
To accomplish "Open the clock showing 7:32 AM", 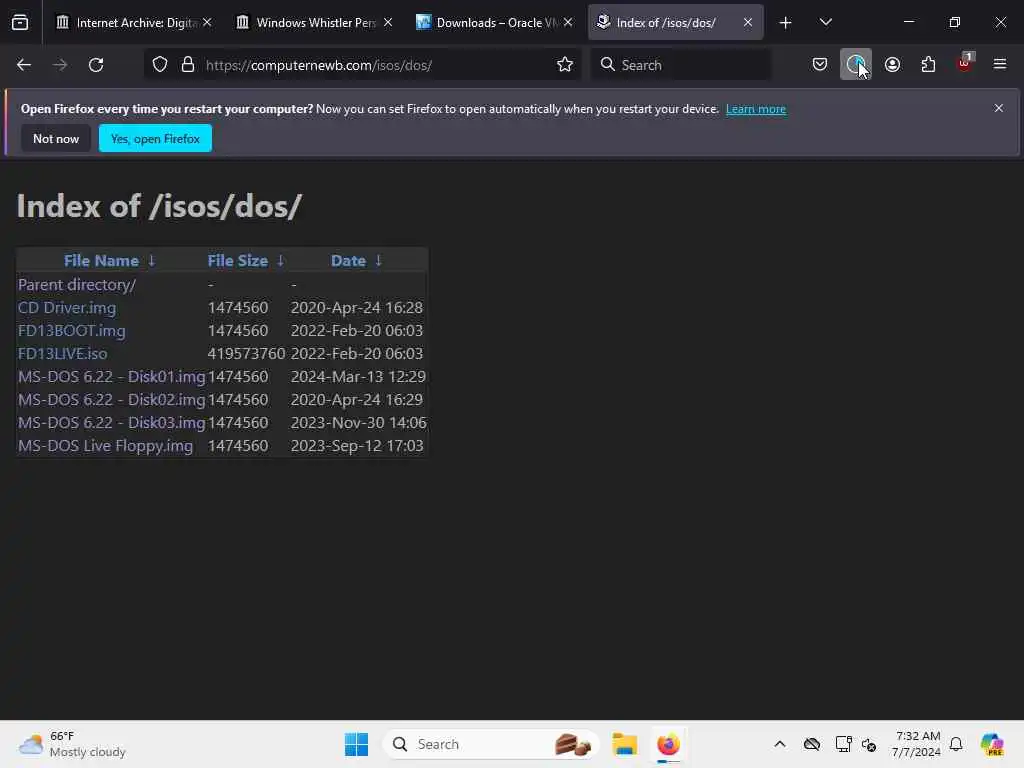I will (x=917, y=744).
